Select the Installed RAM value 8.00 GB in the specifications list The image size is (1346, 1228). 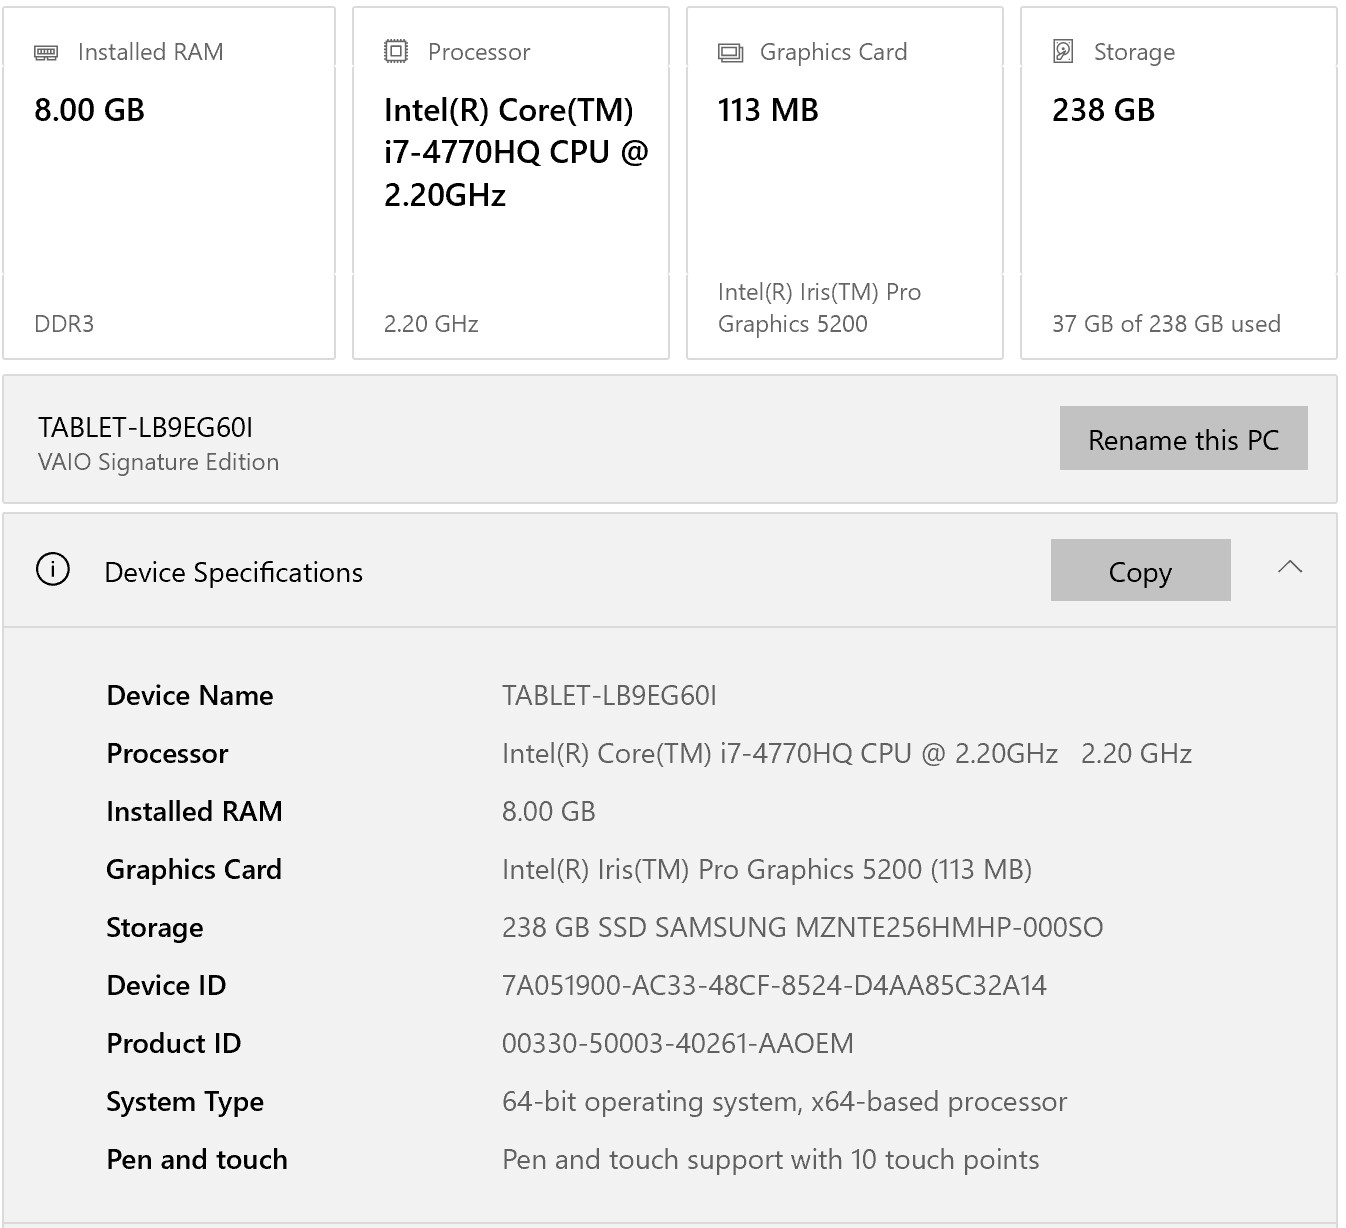pyautogui.click(x=549, y=812)
